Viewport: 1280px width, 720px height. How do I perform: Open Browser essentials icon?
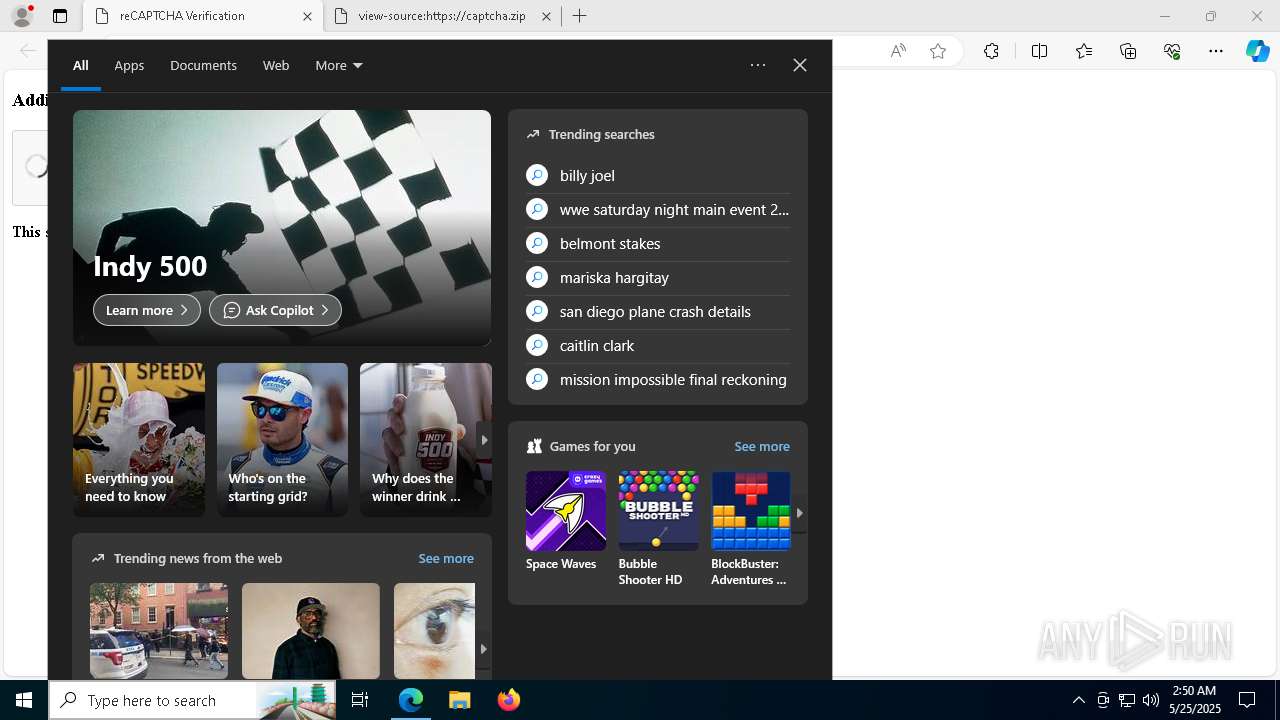[1172, 51]
